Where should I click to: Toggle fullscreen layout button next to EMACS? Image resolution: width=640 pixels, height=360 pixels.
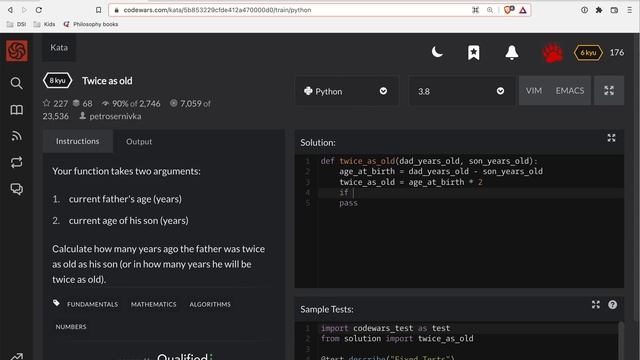click(609, 91)
